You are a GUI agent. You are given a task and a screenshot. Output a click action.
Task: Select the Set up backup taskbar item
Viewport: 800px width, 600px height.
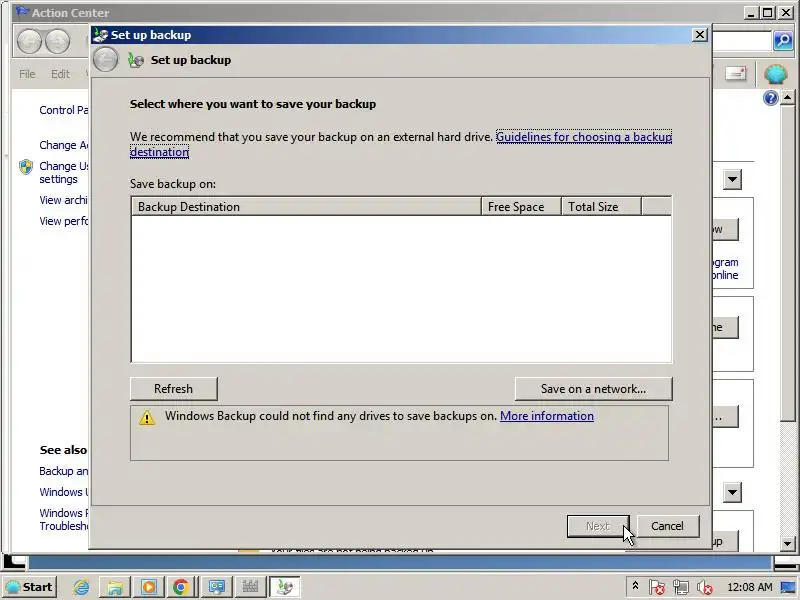pyautogui.click(x=285, y=587)
